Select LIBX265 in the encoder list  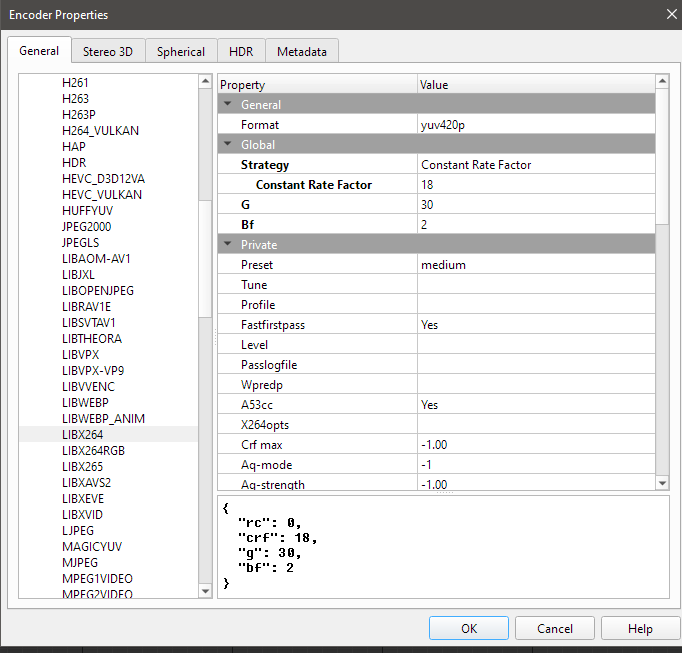[82, 467]
